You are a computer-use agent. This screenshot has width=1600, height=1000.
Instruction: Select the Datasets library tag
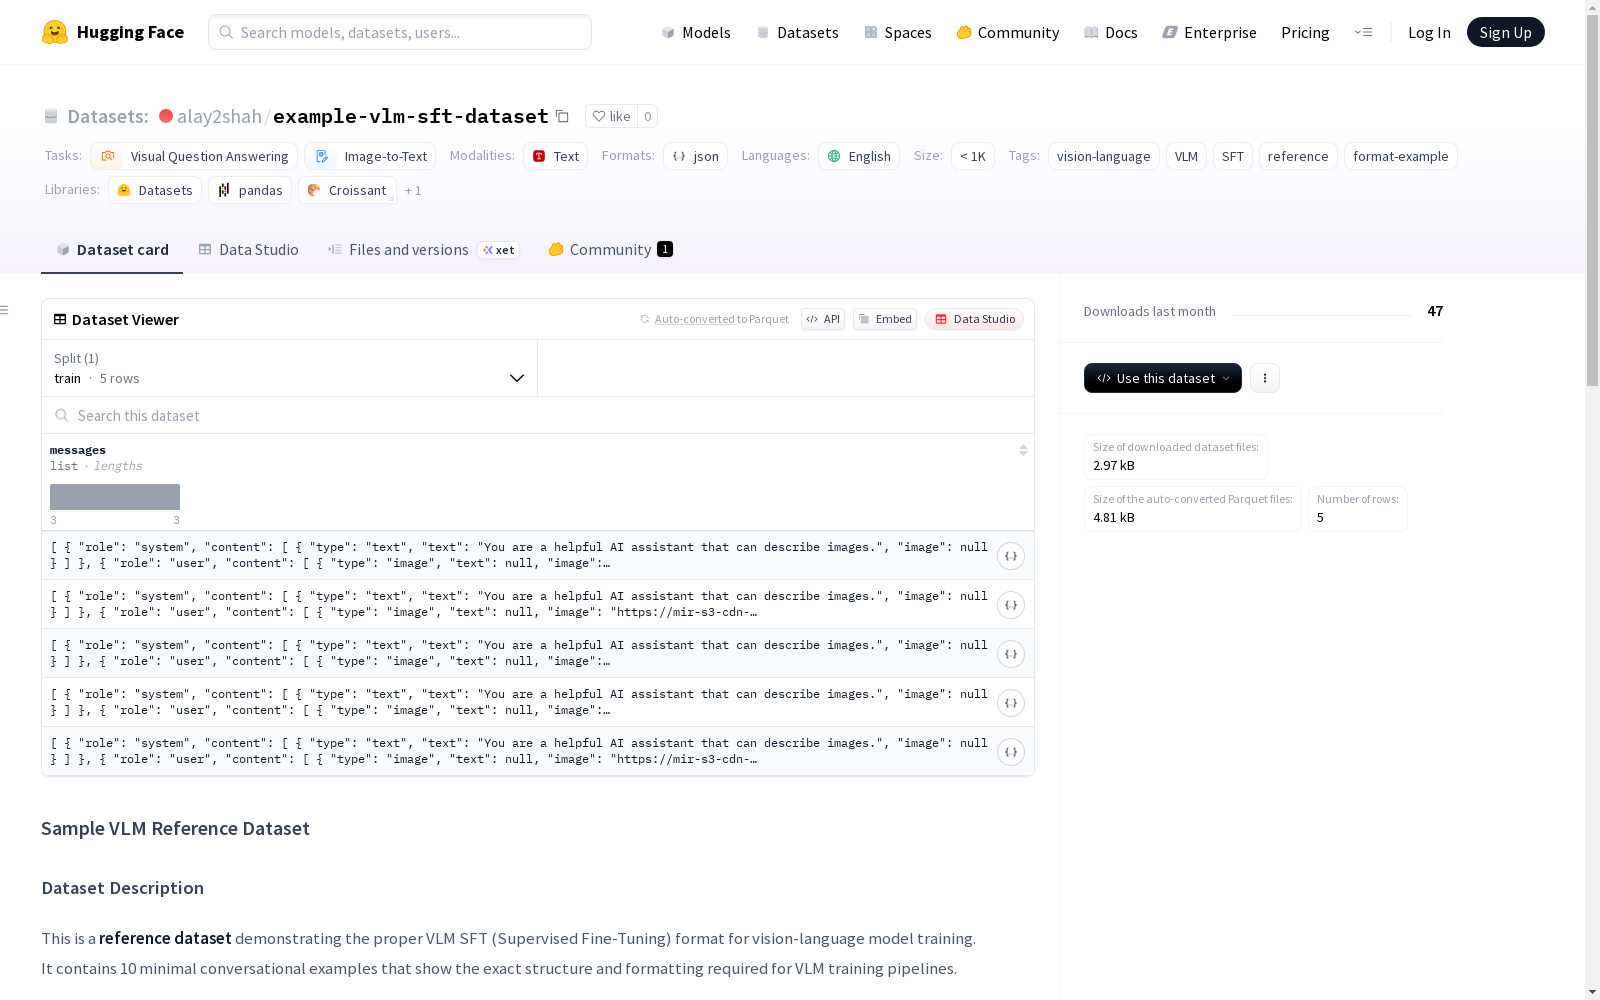(x=155, y=190)
